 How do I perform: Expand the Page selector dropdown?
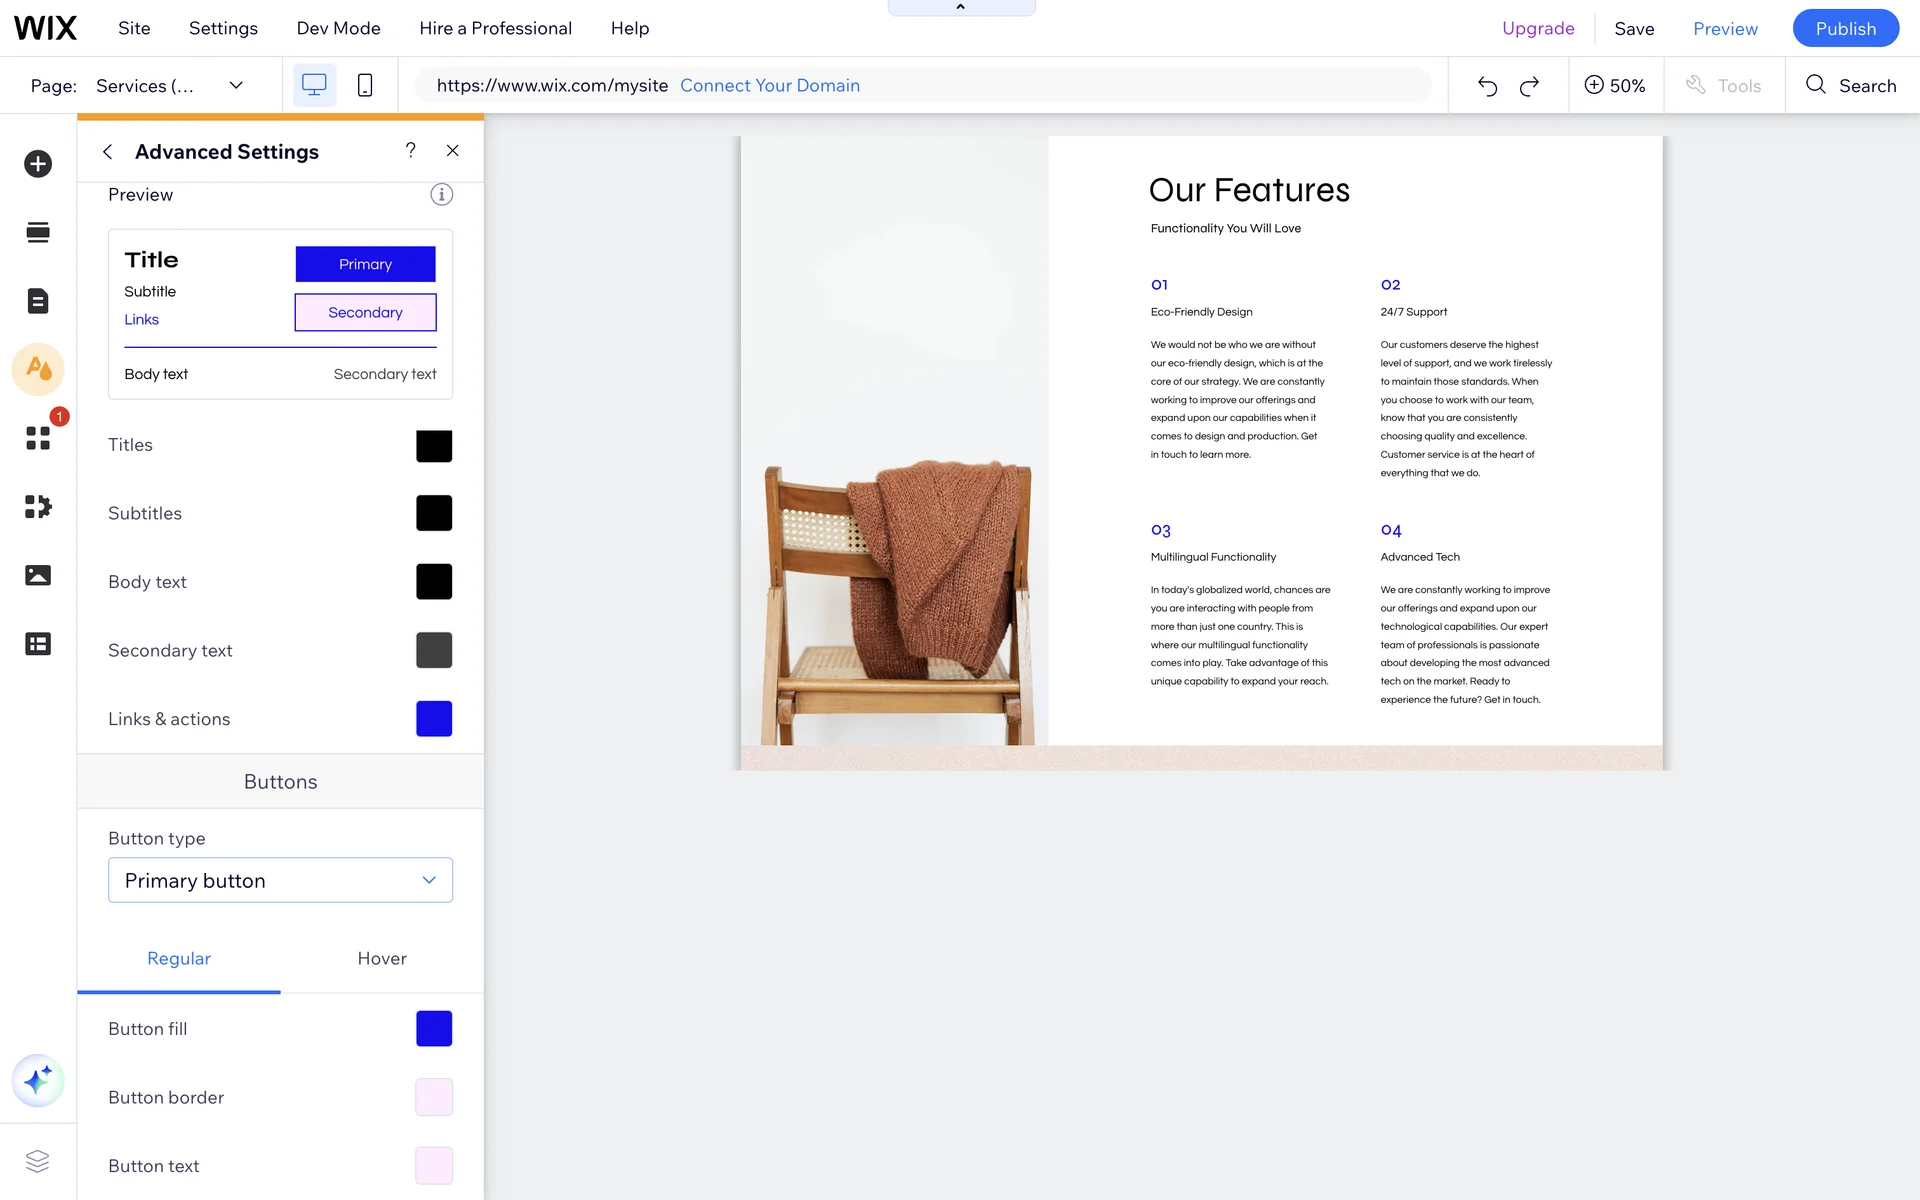click(x=236, y=86)
